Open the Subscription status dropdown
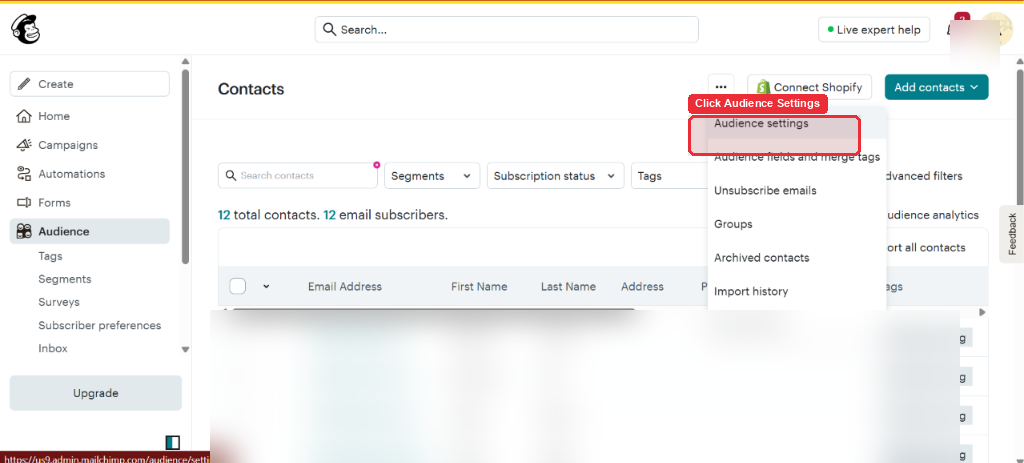The image size is (1024, 463). (x=554, y=176)
